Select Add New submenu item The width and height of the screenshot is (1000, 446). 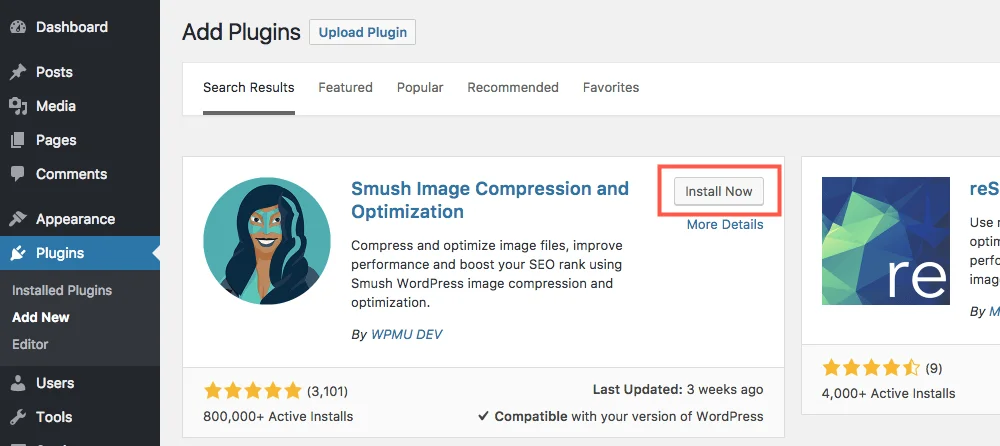tap(41, 317)
